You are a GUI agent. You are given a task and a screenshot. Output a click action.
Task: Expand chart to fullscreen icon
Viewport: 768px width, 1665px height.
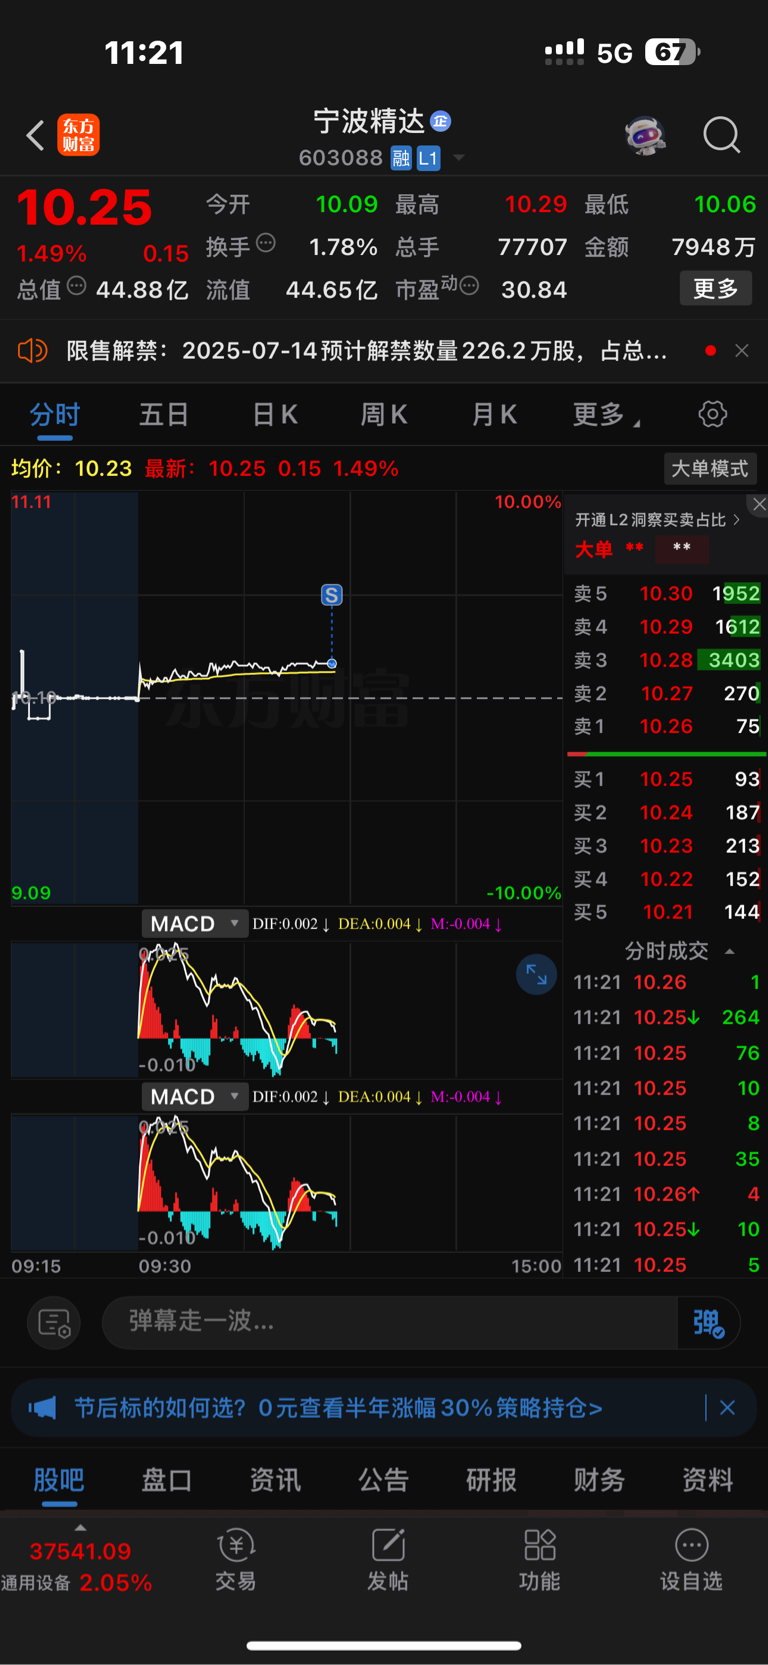pyautogui.click(x=537, y=975)
